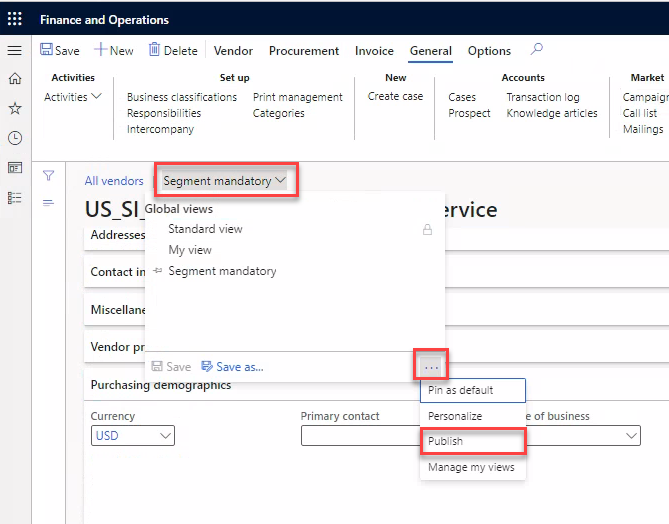
Task: Select Standard view from Global views
Action: pyautogui.click(x=205, y=229)
